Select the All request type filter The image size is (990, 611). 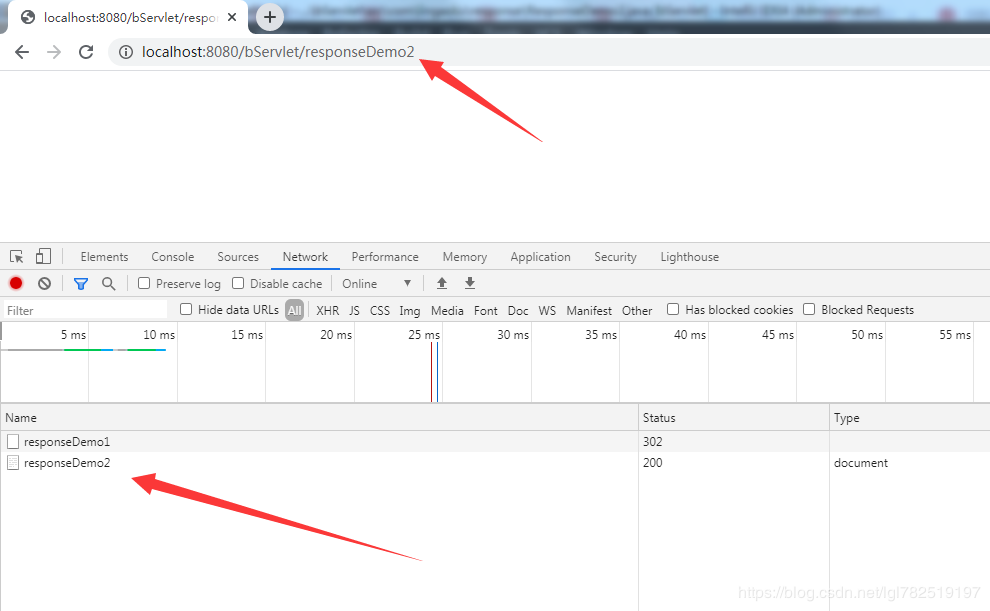(x=294, y=310)
